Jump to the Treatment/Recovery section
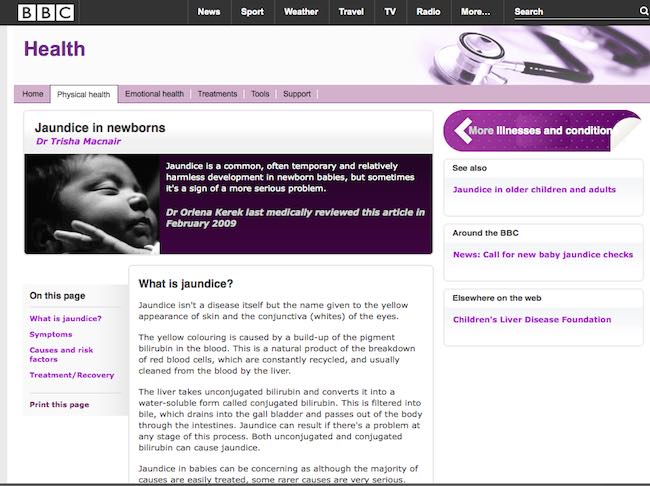Screen dimensions: 650x486 (72, 375)
